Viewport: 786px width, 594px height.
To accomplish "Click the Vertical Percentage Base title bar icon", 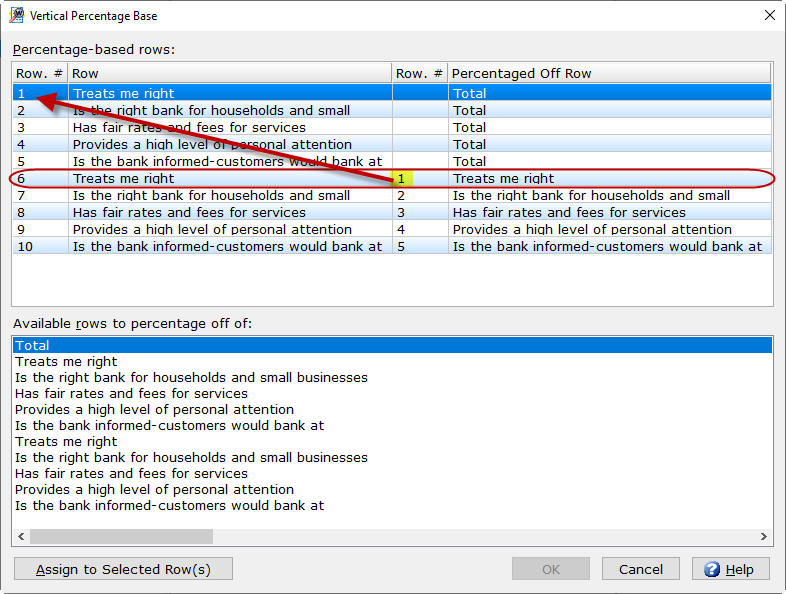I will [16, 16].
